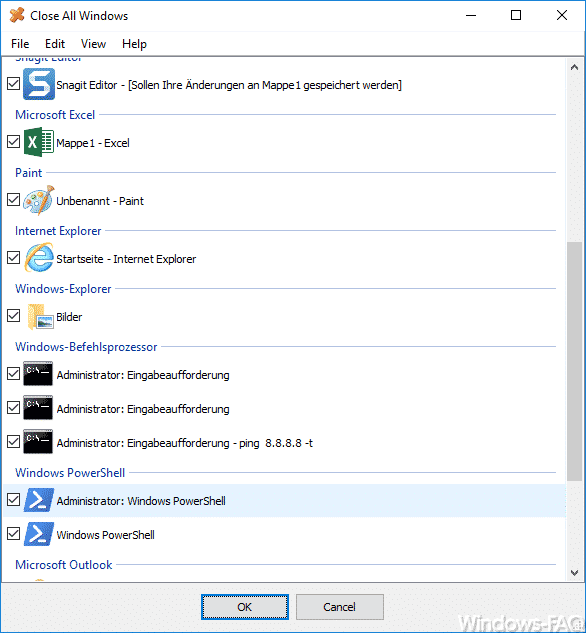This screenshot has width=586, height=633.
Task: Click the 'Windows PowerShell' group header
Action: tap(70, 473)
